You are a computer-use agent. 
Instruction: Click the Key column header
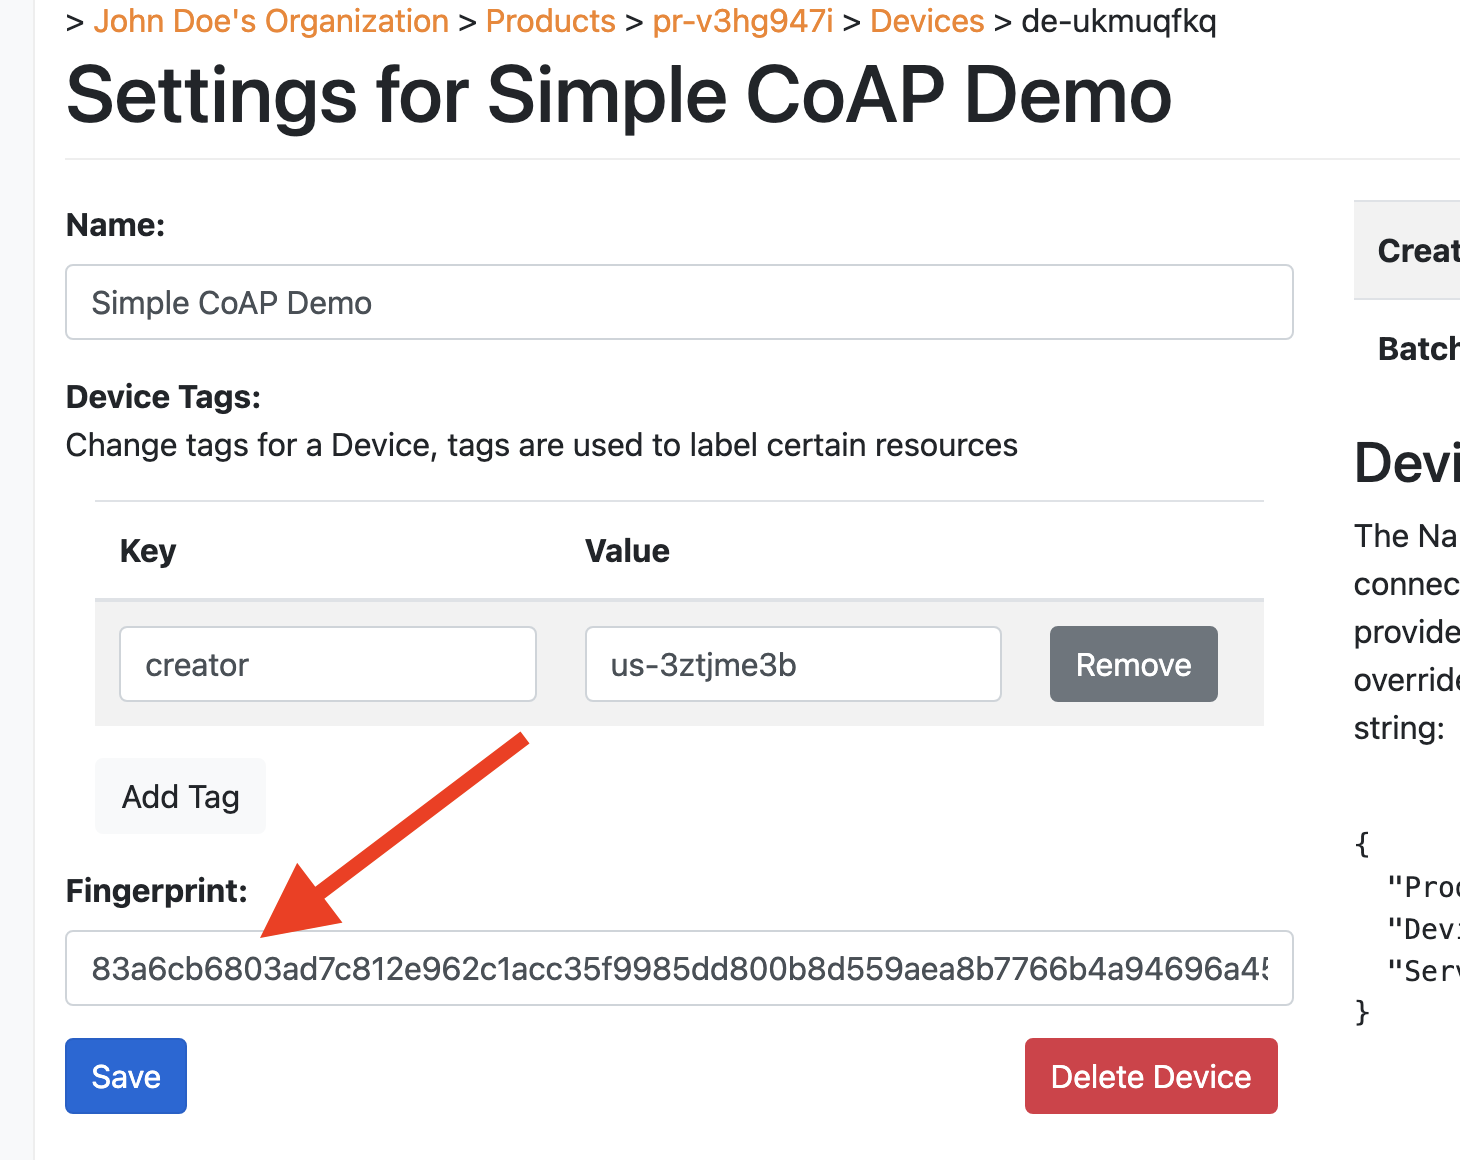click(148, 551)
